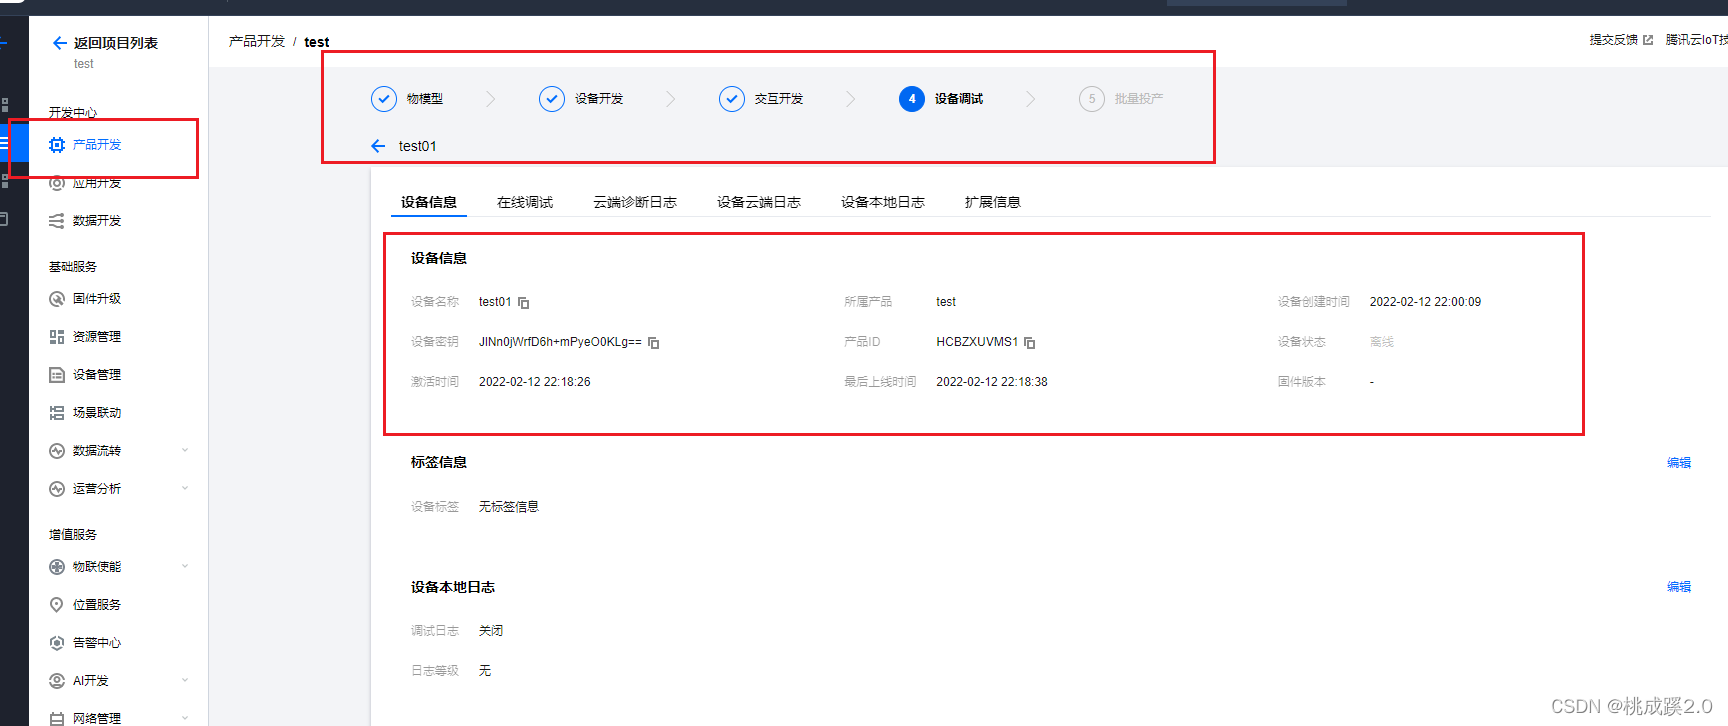Click the 设备开发 step checkmark circle
Image resolution: width=1728 pixels, height=726 pixels.
(x=552, y=99)
